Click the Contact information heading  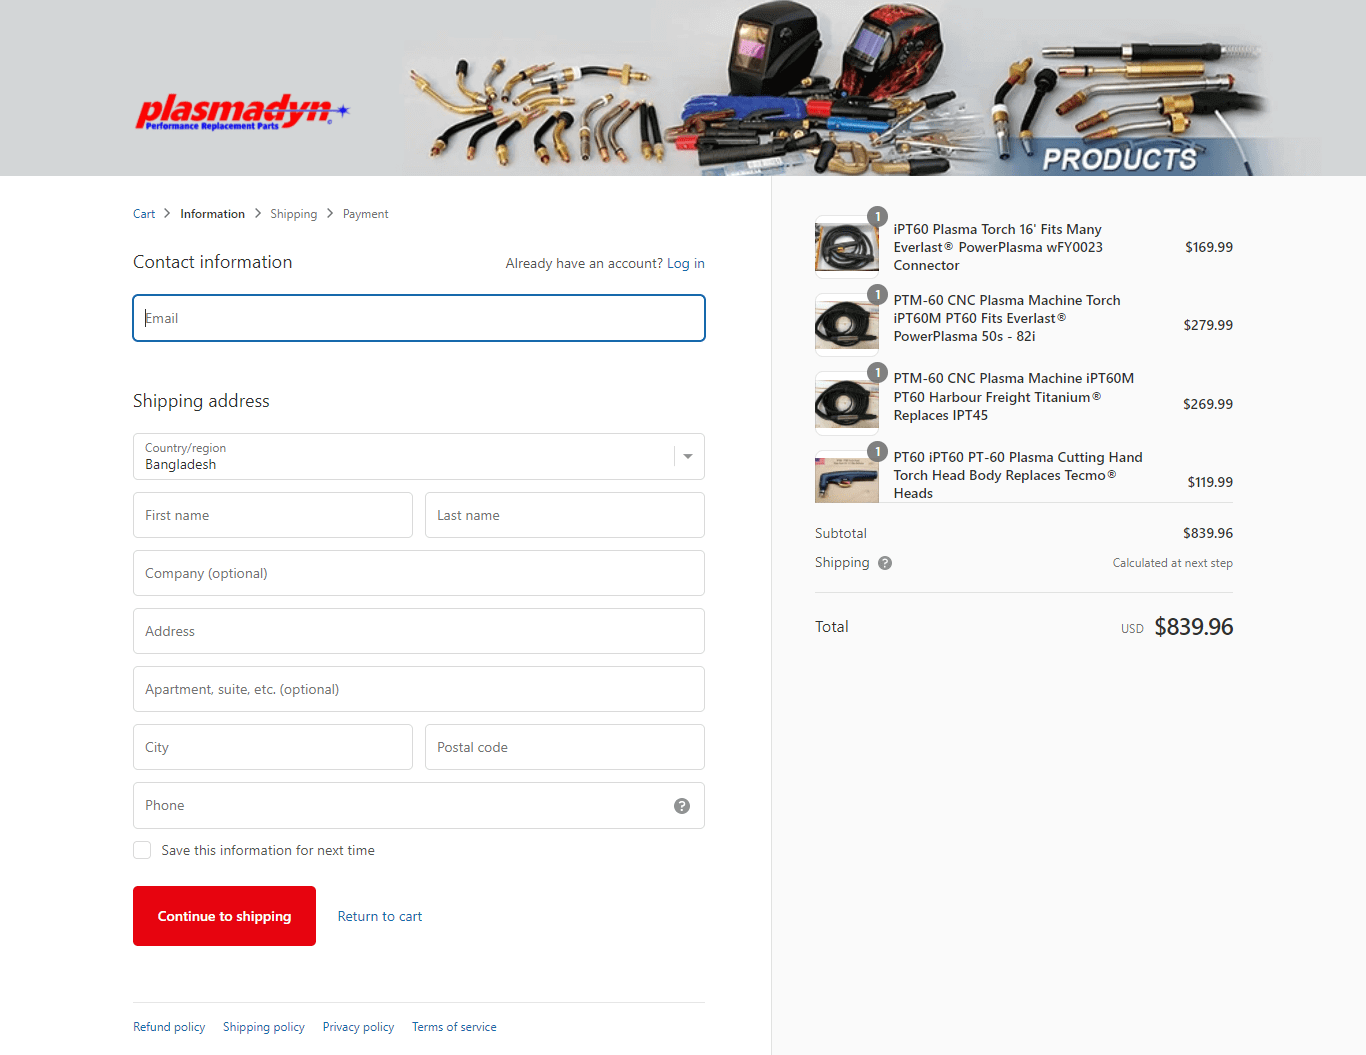click(x=213, y=262)
